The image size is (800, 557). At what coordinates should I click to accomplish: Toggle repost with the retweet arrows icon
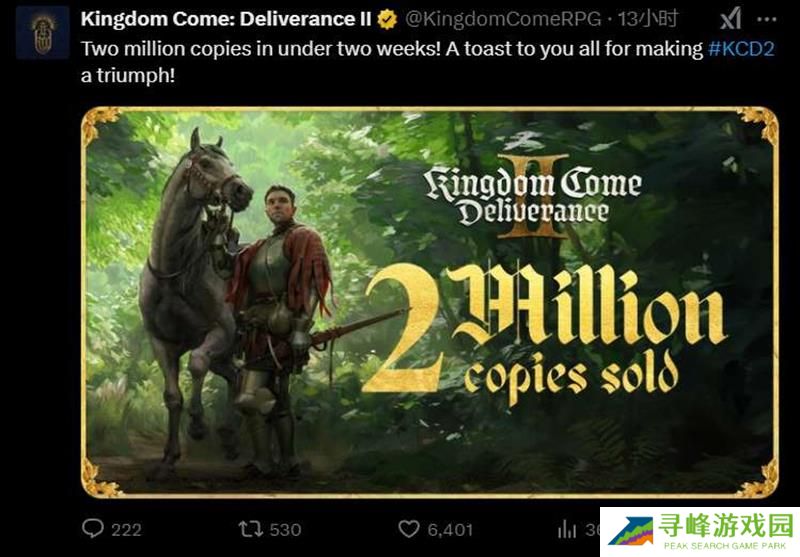point(248,529)
